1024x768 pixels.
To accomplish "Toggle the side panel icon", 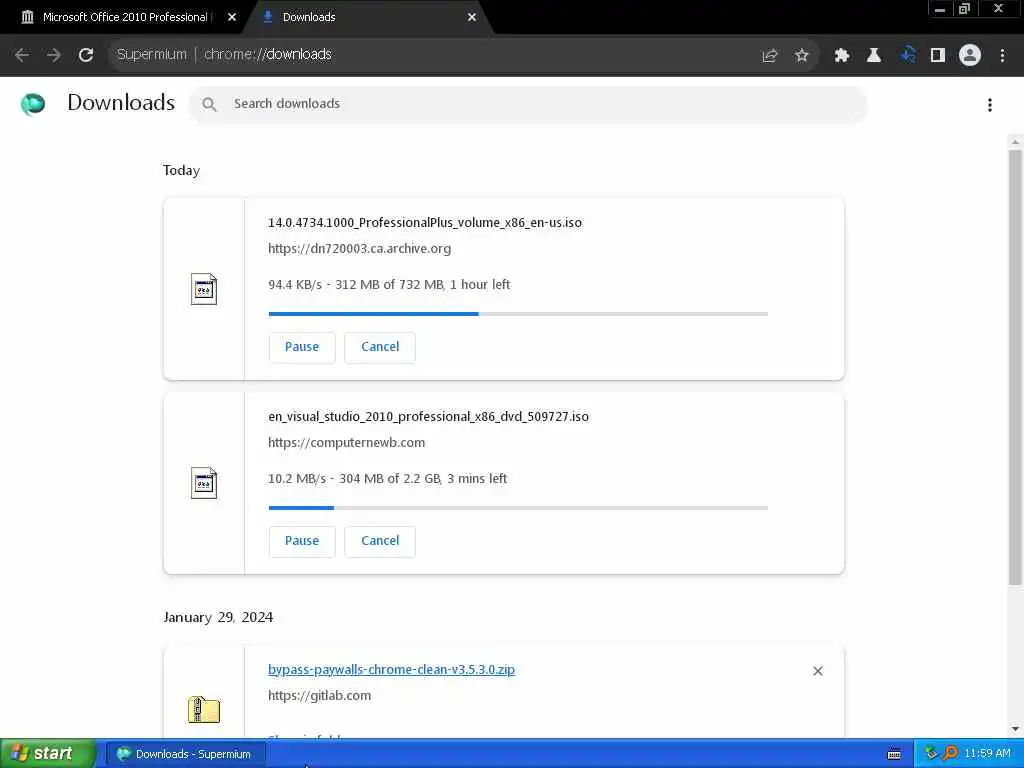I will 938,56.
